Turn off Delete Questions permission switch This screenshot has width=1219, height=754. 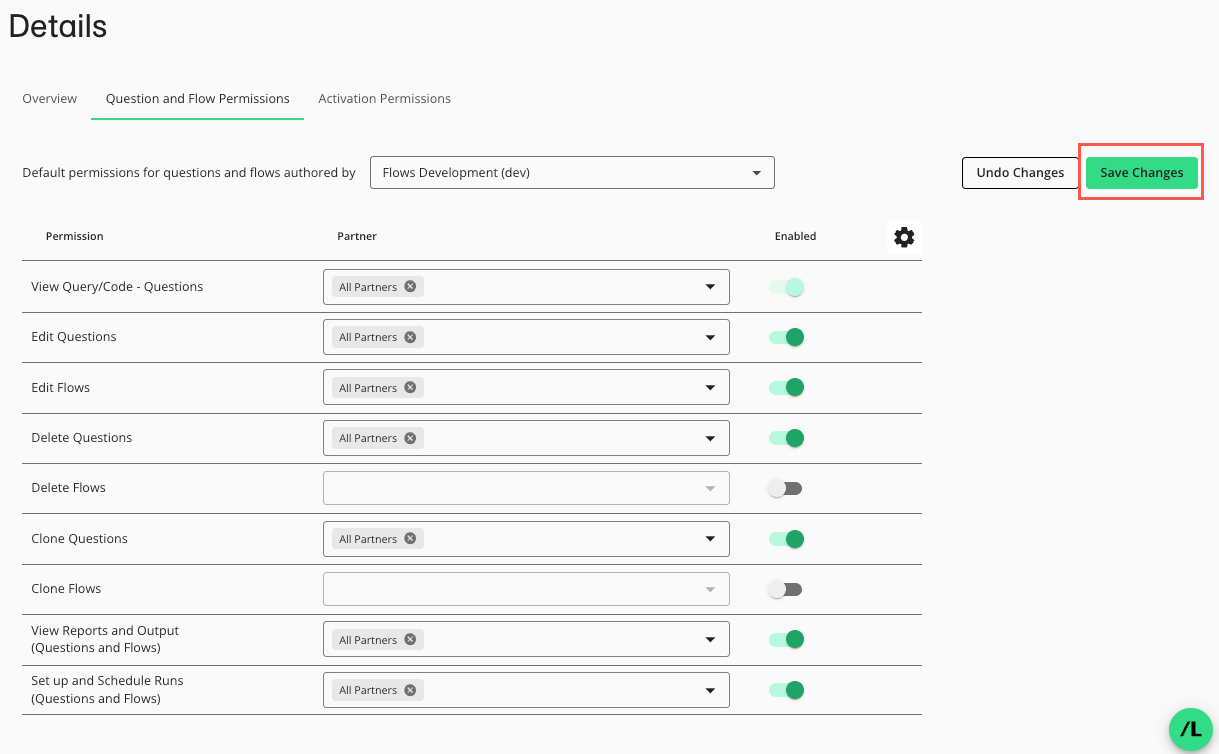(786, 438)
